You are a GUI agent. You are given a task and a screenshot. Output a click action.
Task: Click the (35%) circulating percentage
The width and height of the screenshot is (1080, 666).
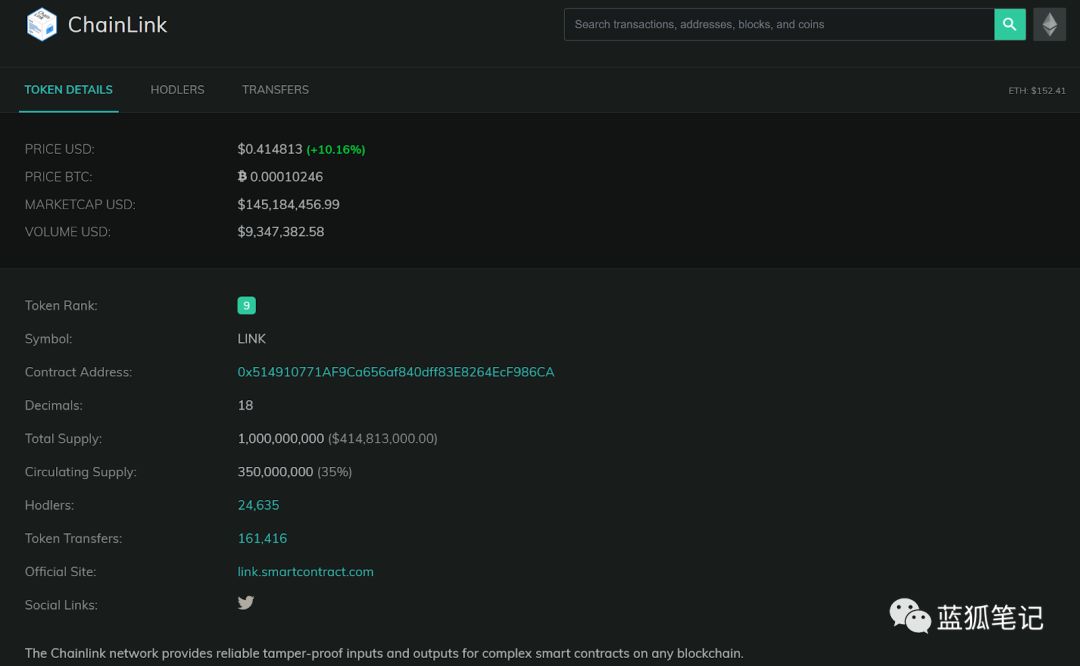335,472
